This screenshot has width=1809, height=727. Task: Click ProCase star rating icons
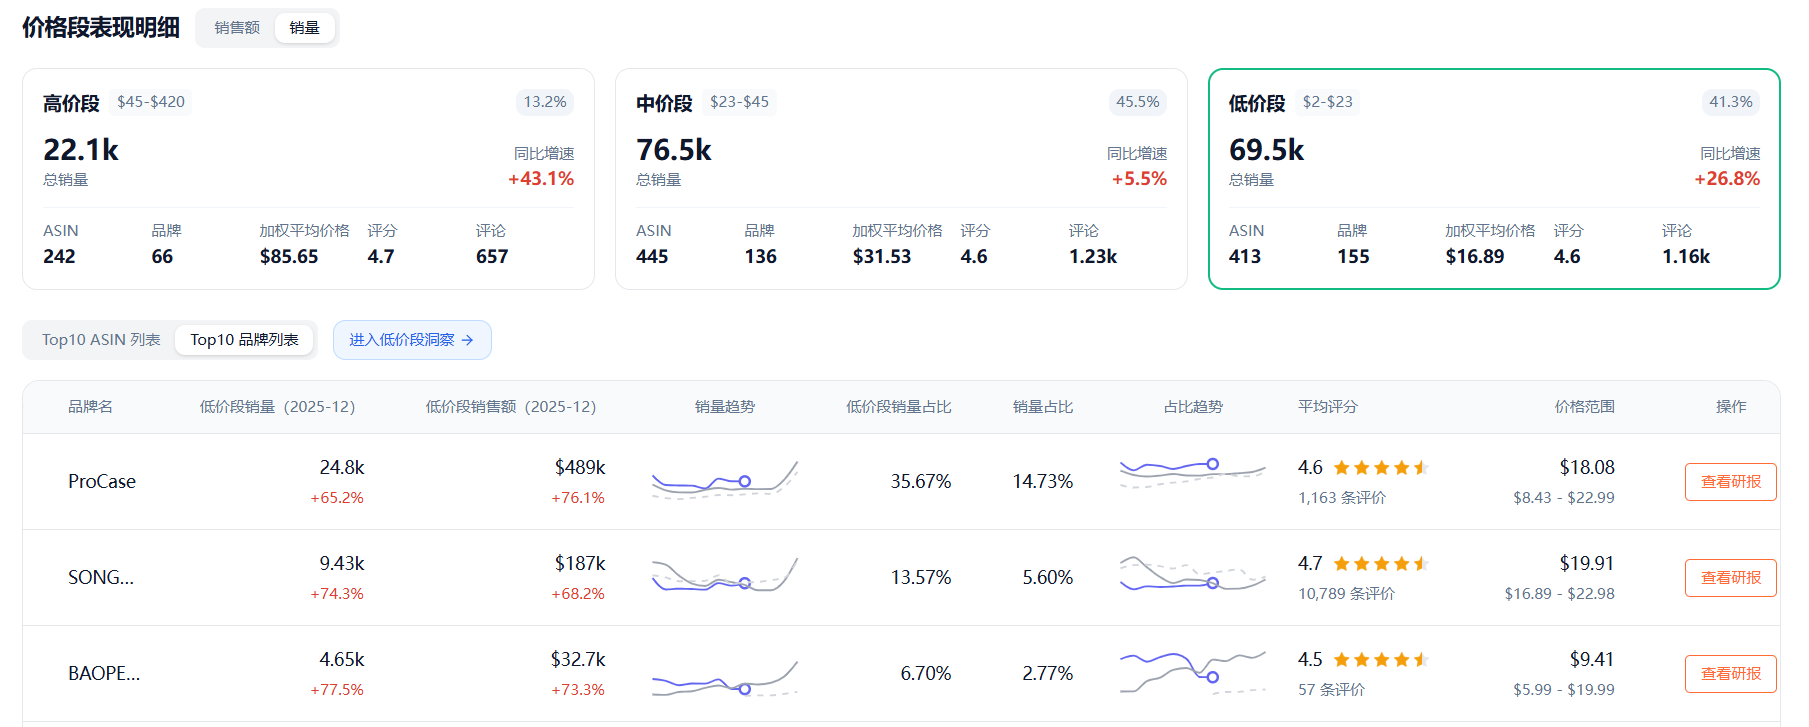tap(1381, 468)
